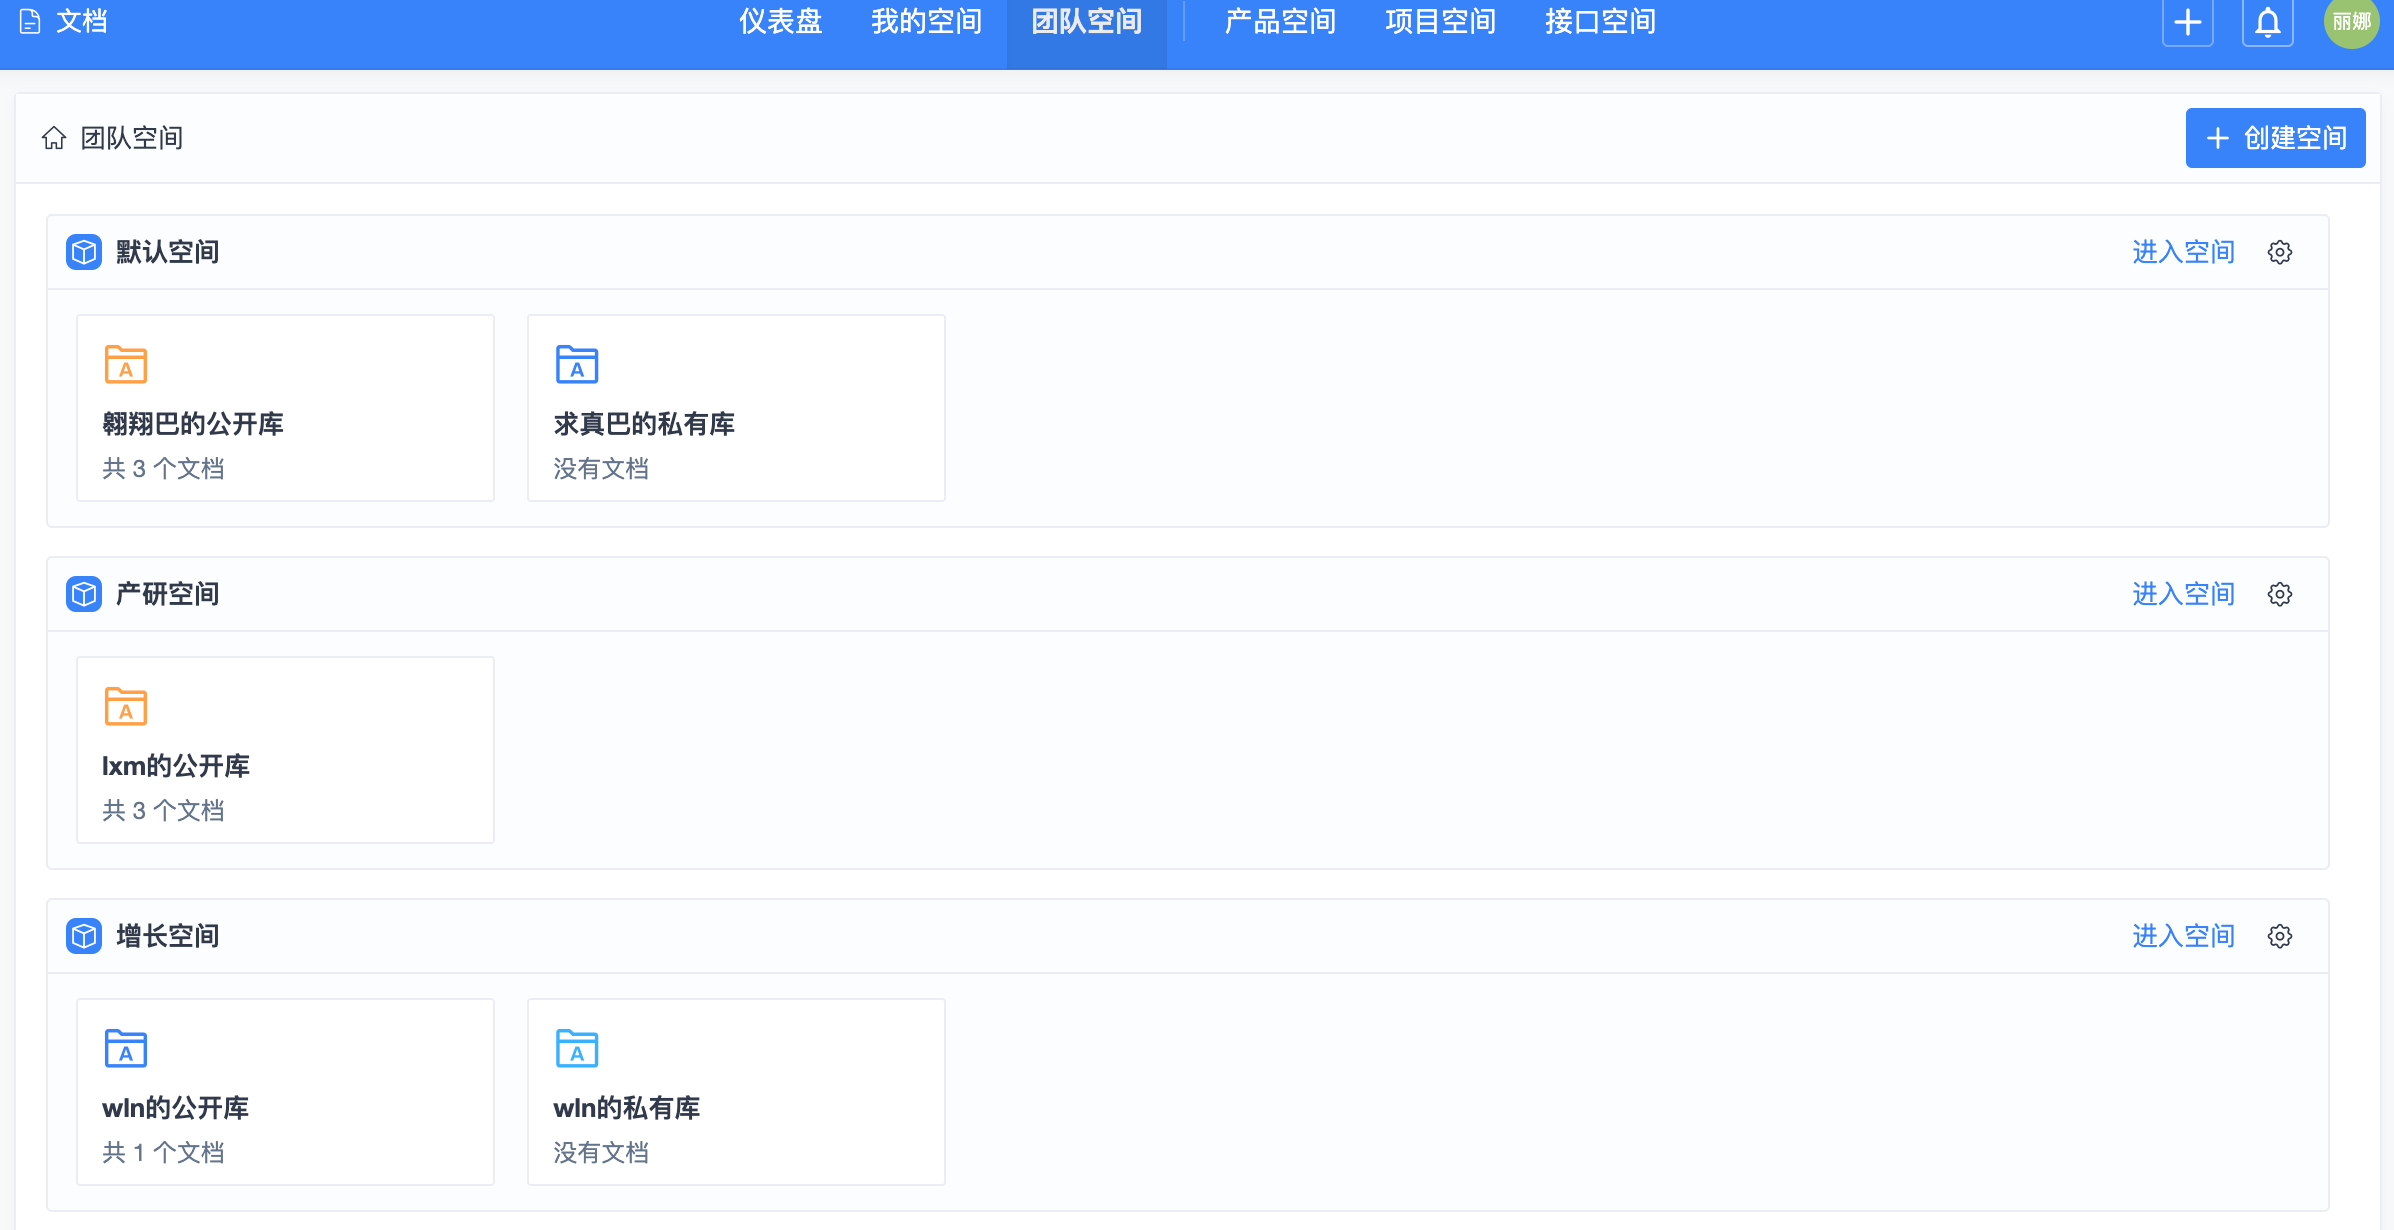Click the cube icon of 增长空间
The height and width of the screenshot is (1230, 2394).
tap(84, 936)
